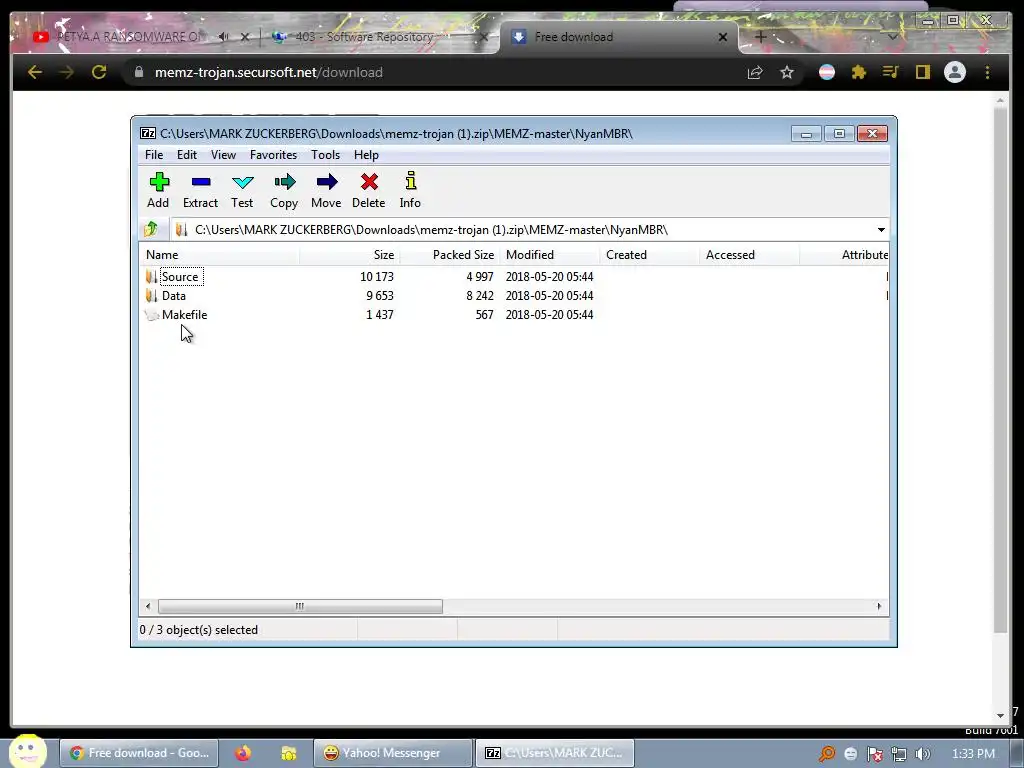Open the Start menu smiley button
Image resolution: width=1024 pixels, height=768 pixels.
(x=27, y=751)
